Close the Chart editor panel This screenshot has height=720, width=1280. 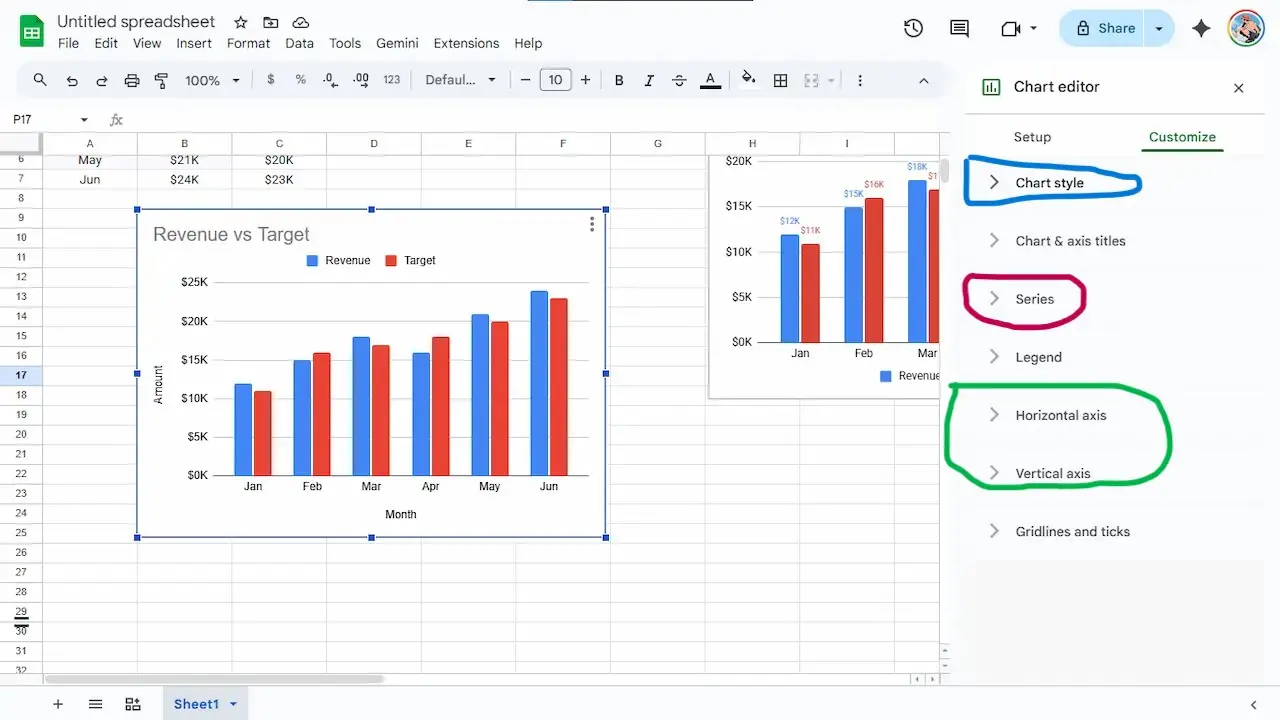pyautogui.click(x=1239, y=88)
